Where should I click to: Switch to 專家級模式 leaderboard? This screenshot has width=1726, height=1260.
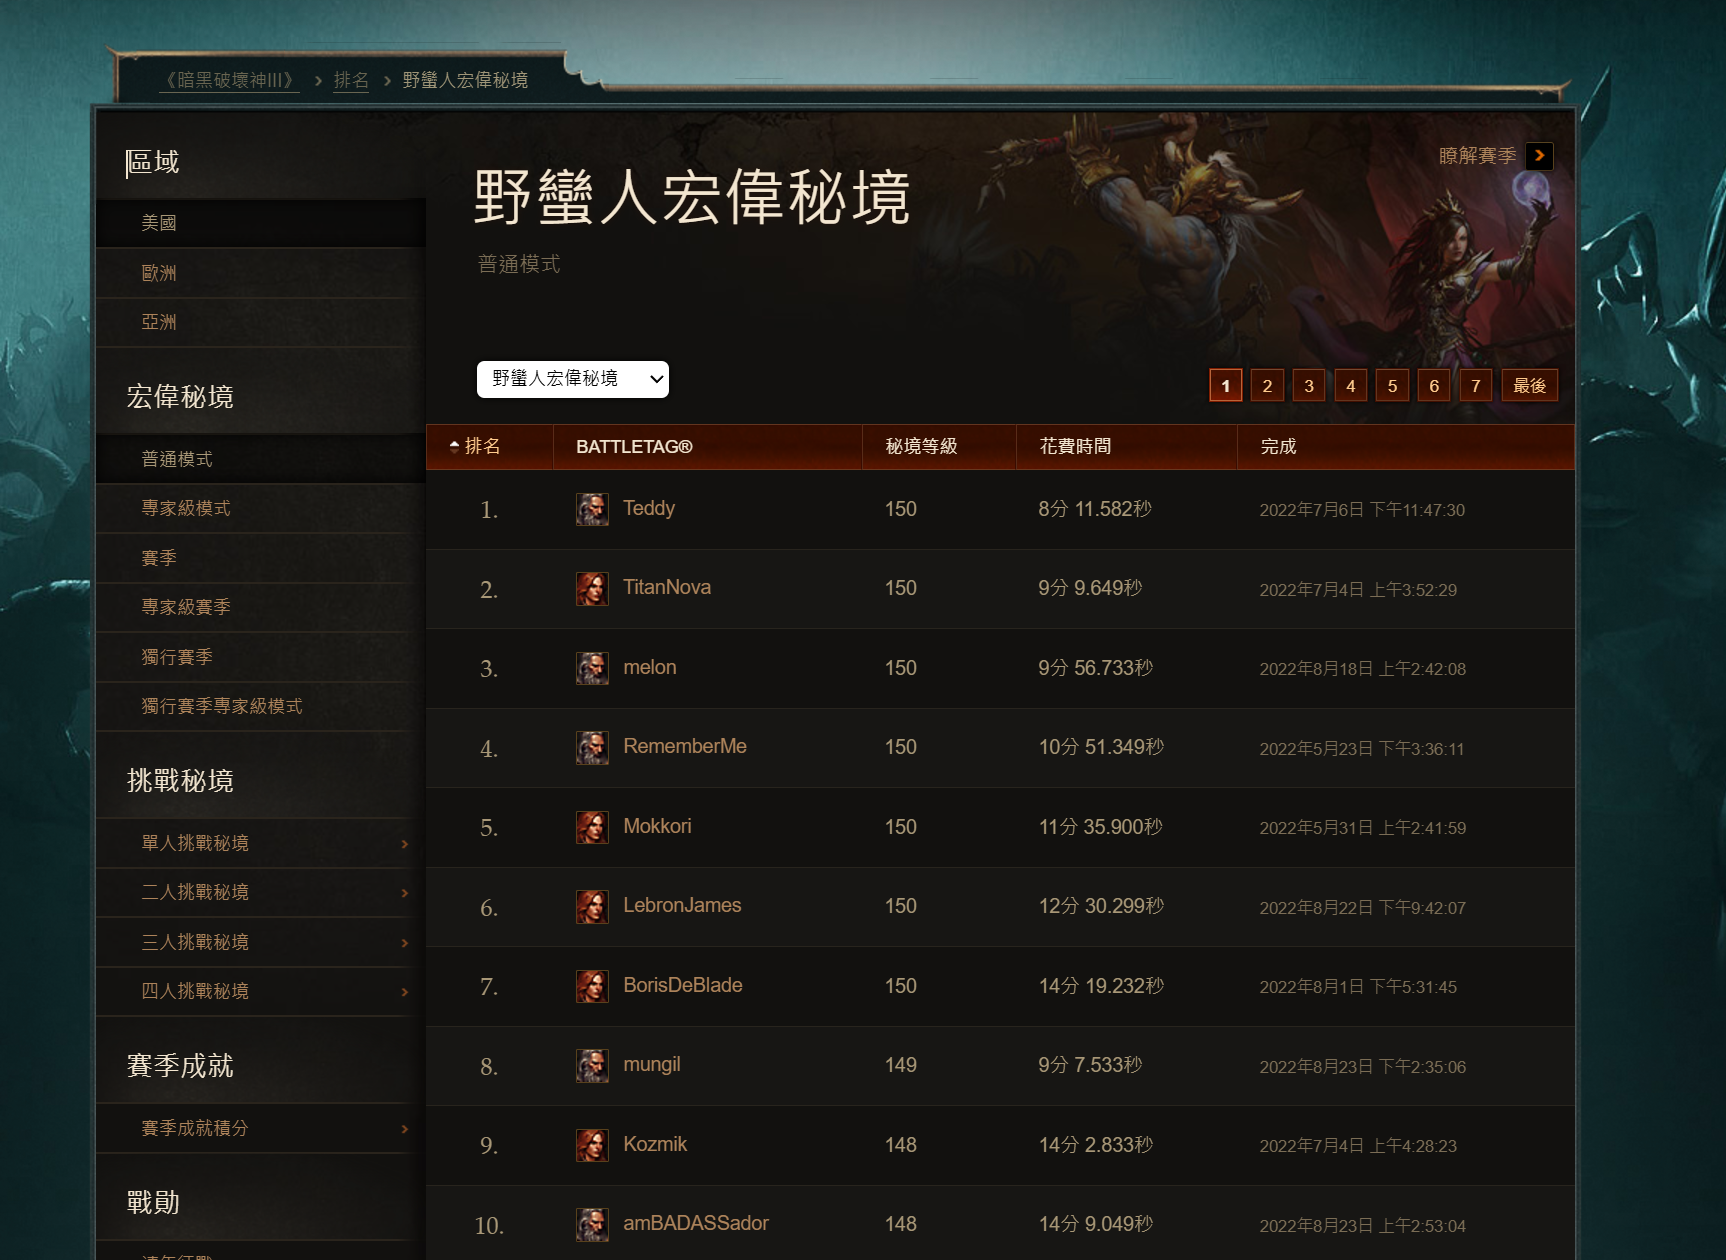(261, 508)
